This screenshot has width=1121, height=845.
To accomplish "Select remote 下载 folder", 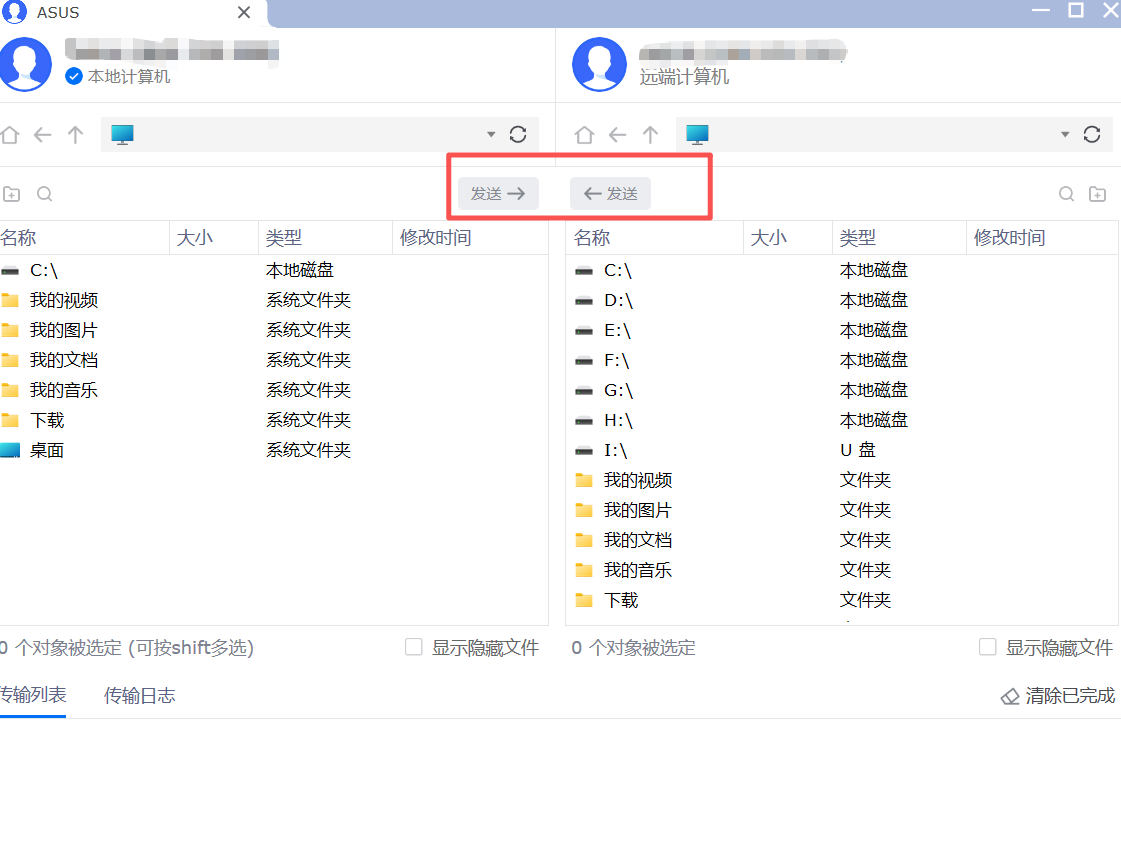I will [842, 601].
